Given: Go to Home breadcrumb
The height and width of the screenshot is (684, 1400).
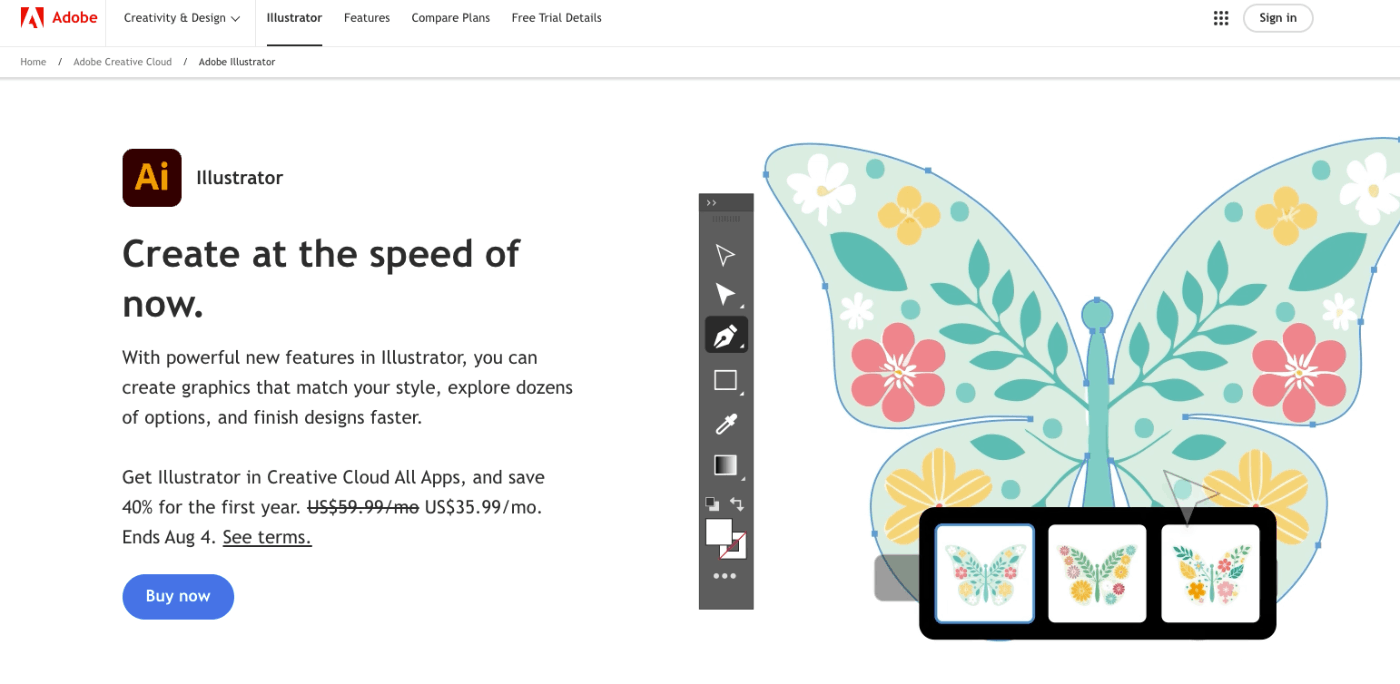Looking at the screenshot, I should tap(33, 62).
